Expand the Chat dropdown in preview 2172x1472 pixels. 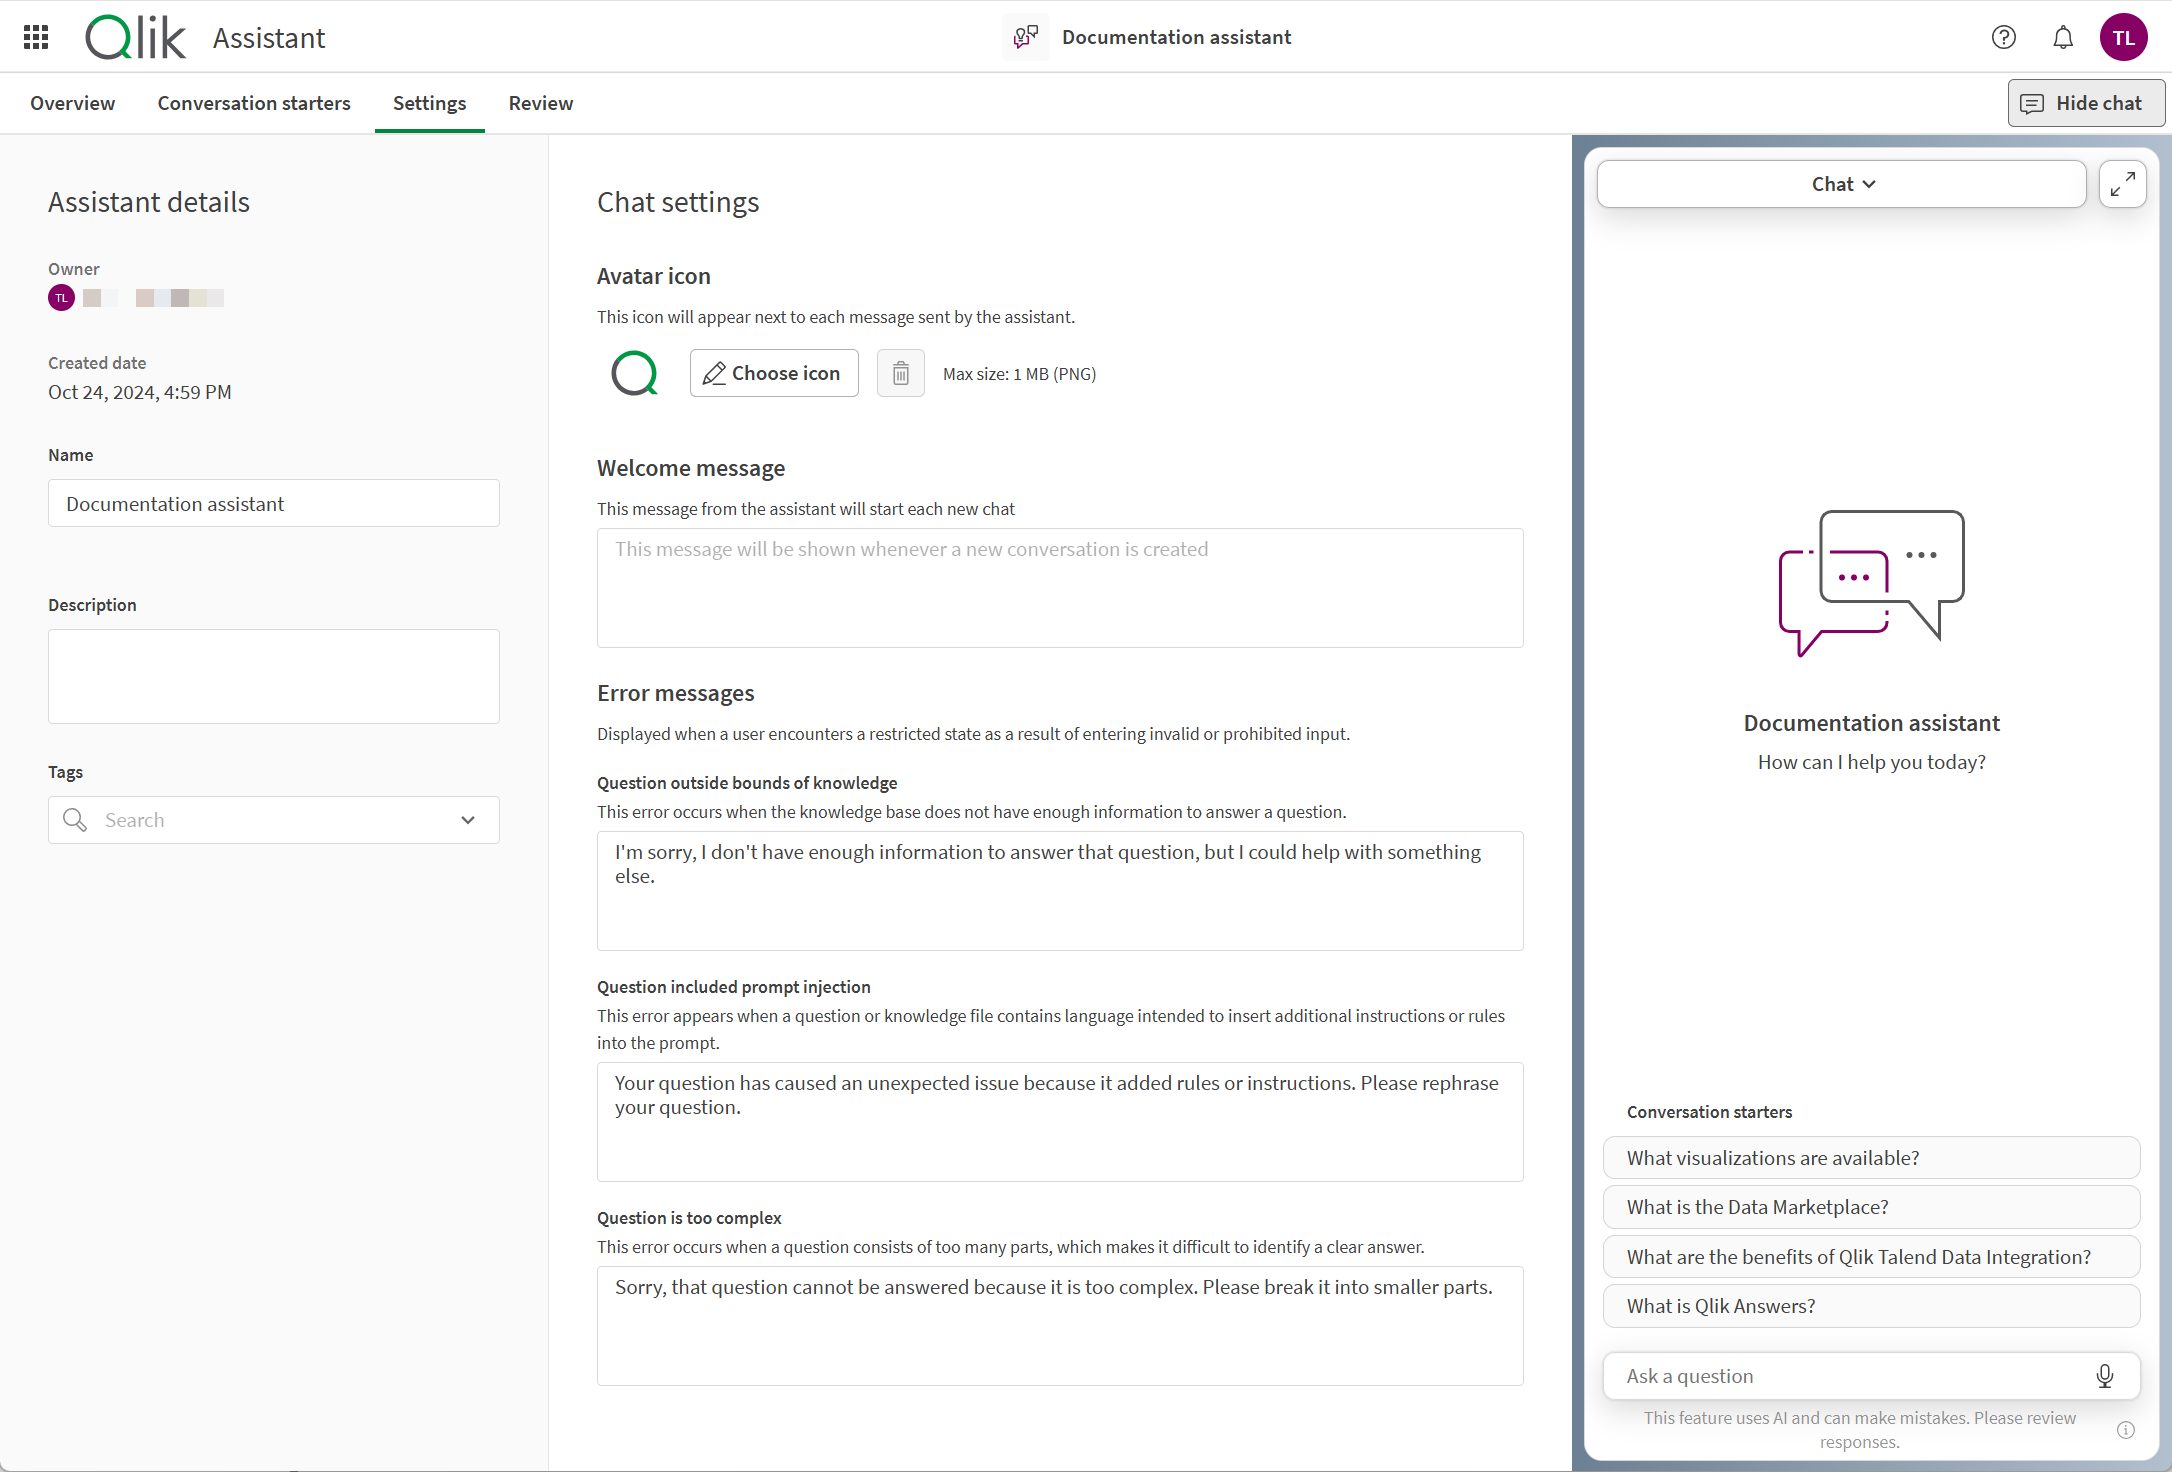tap(1842, 182)
